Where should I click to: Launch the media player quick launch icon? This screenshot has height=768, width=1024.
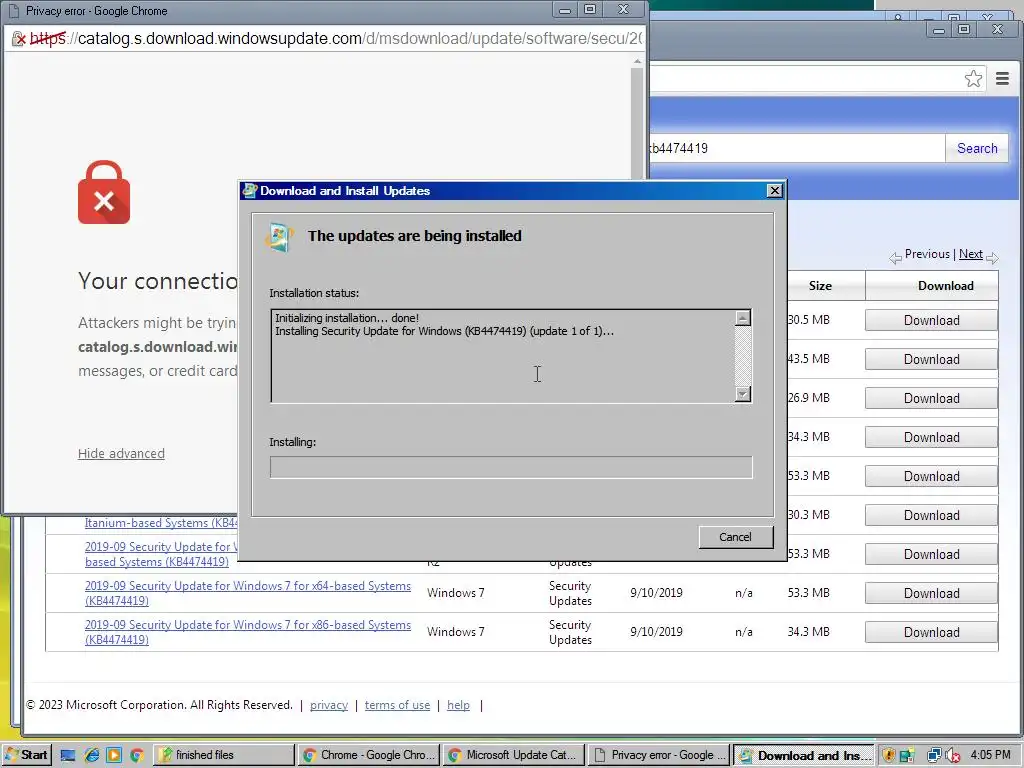(114, 756)
